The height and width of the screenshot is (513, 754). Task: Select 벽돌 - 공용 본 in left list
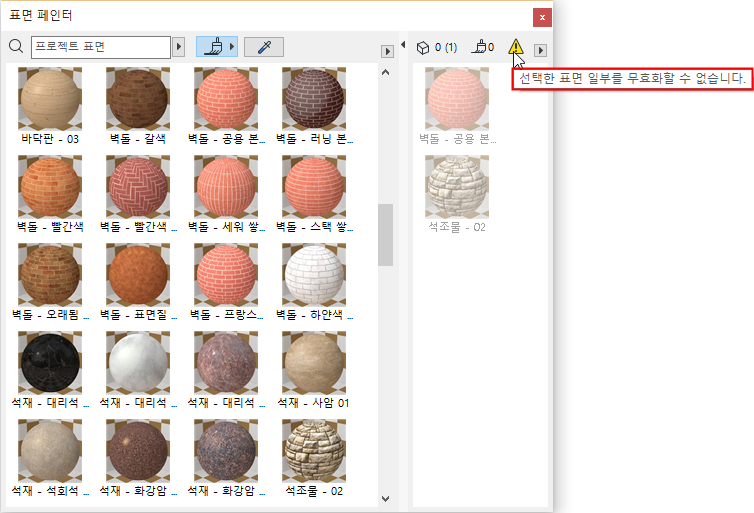click(226, 106)
